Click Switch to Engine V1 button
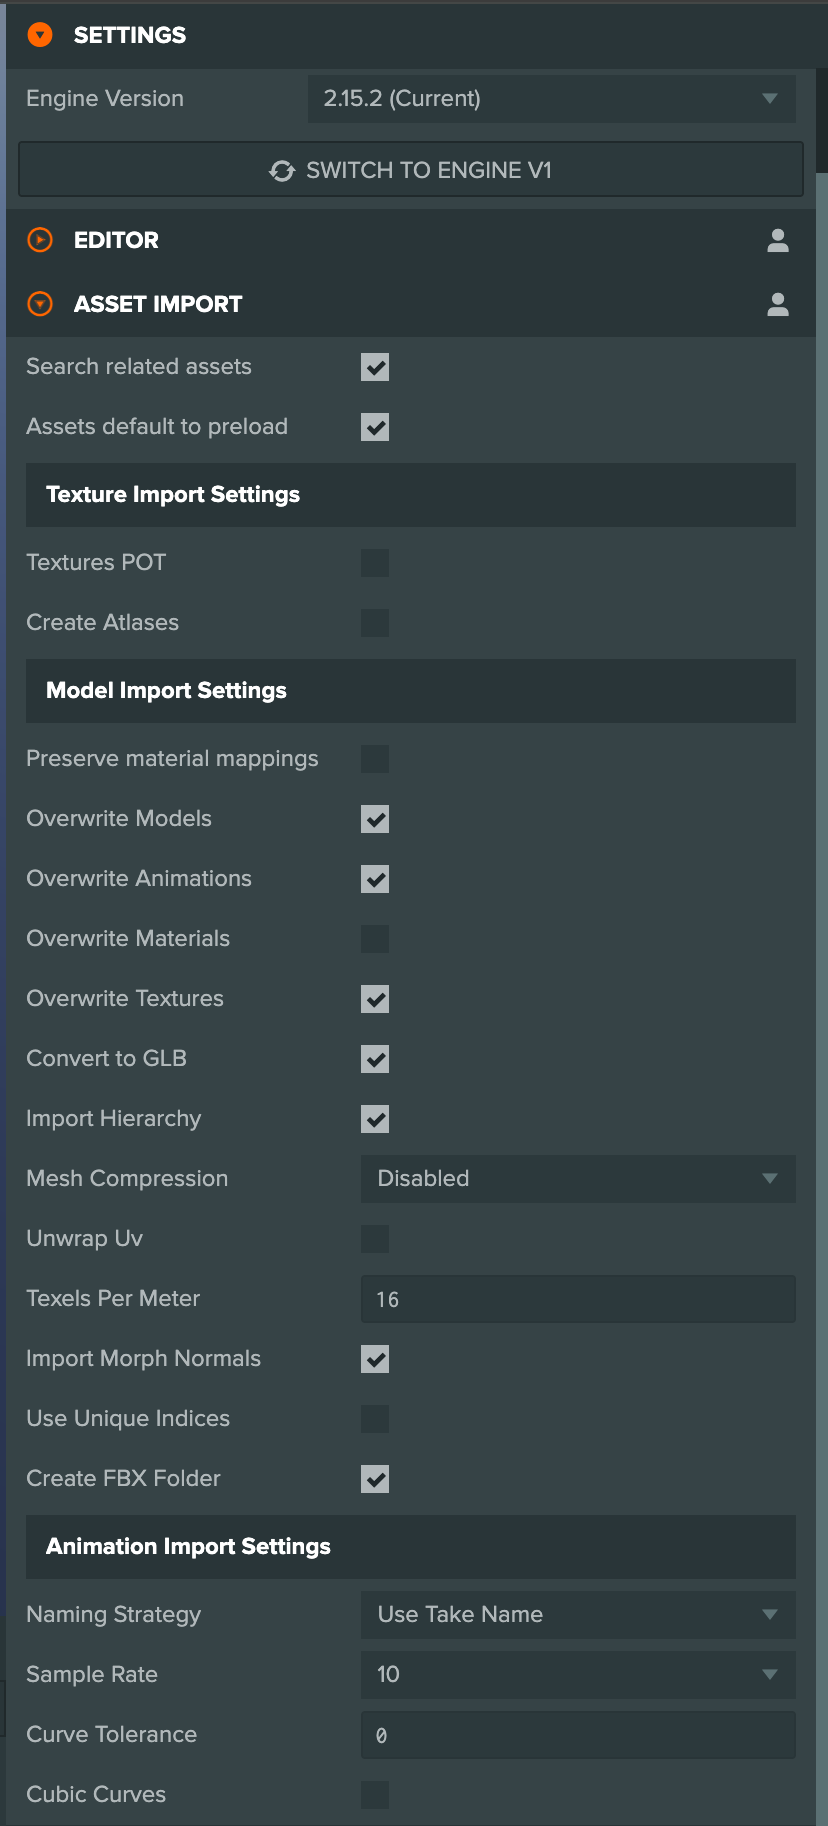Image resolution: width=828 pixels, height=1826 pixels. click(x=411, y=170)
